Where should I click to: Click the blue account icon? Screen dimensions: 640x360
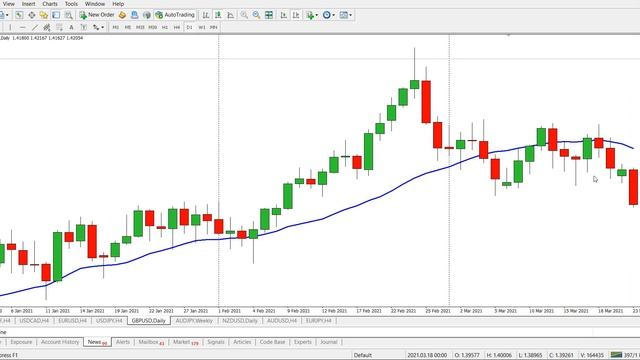[134, 15]
